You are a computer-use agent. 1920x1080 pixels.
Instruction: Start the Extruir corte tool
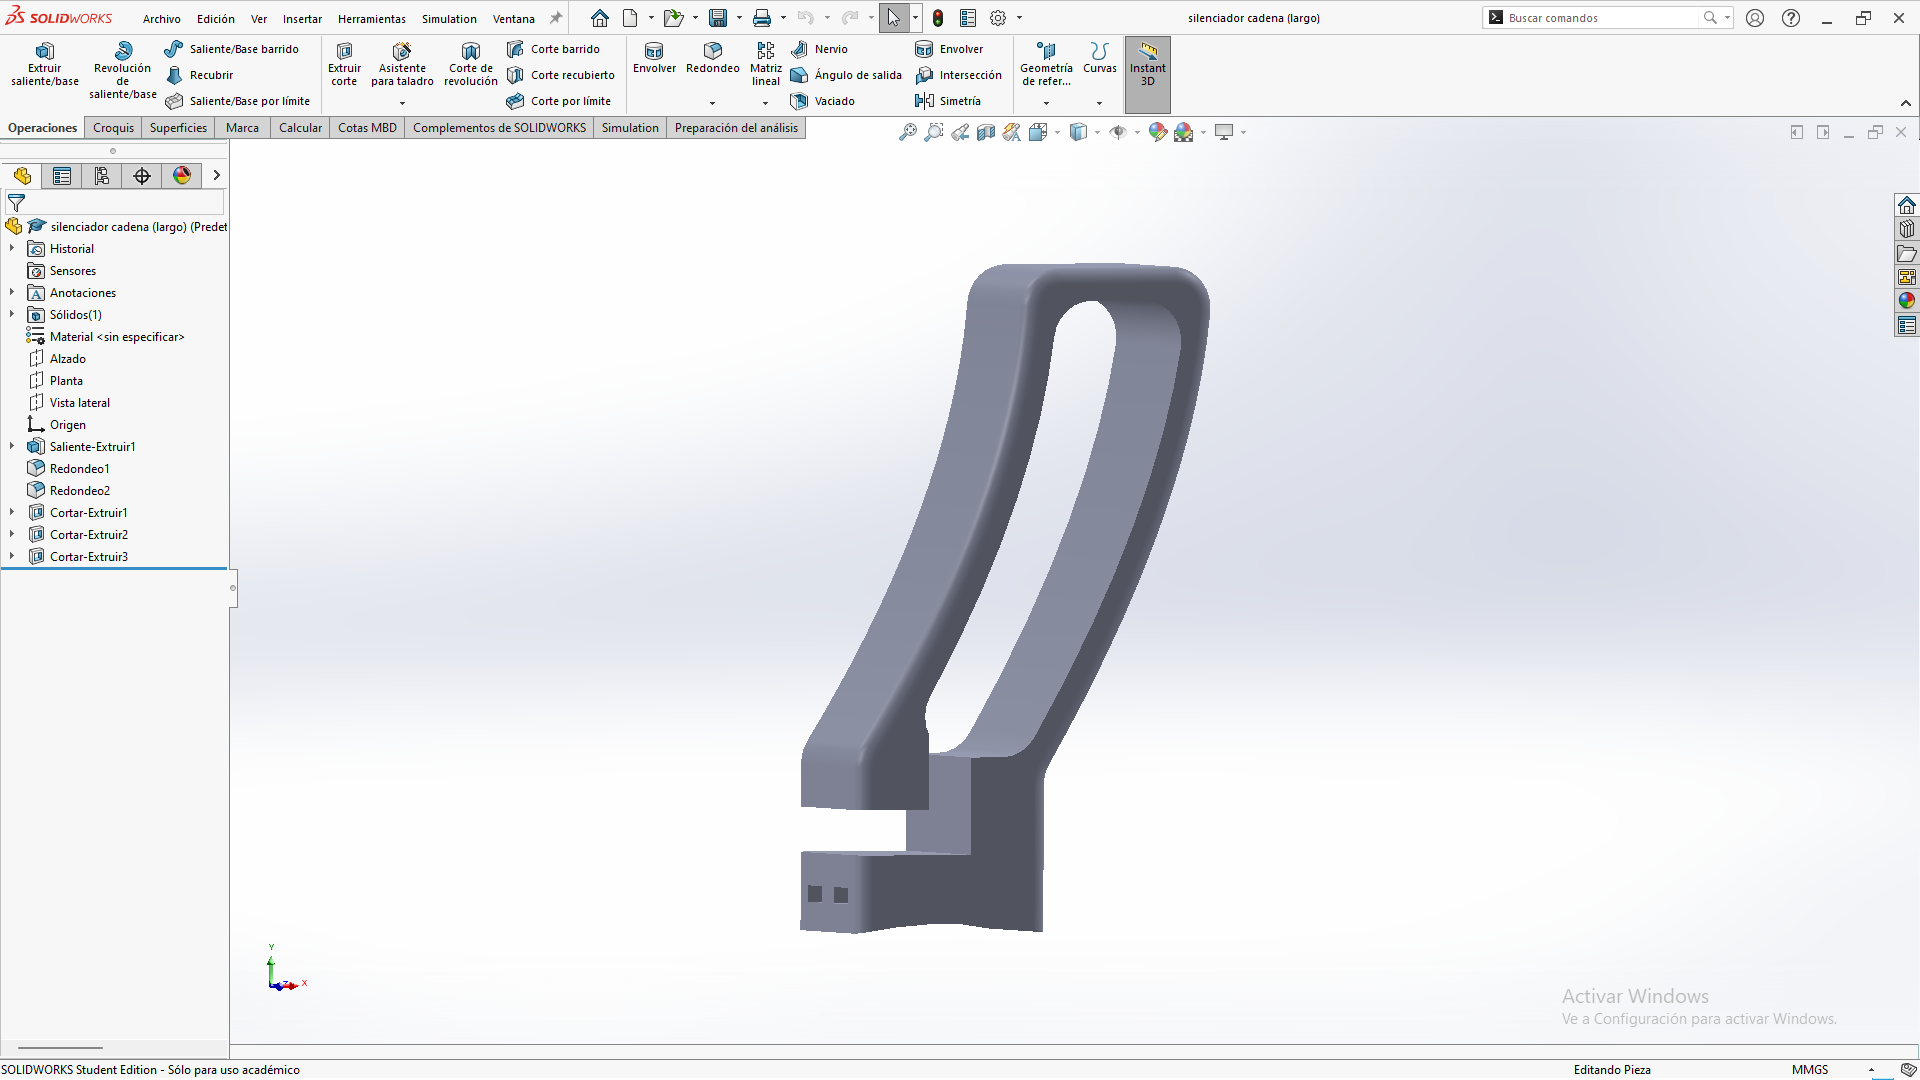tap(344, 65)
